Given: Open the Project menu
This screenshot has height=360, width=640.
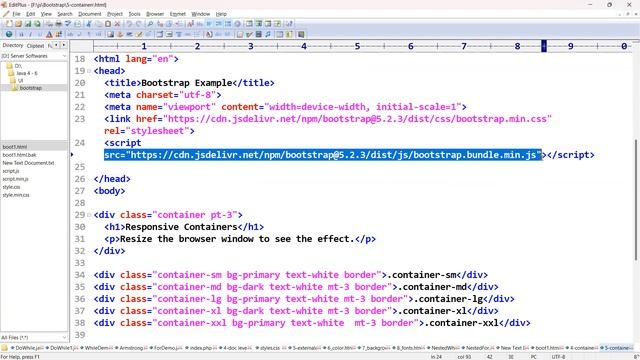Looking at the screenshot, I should coord(115,14).
